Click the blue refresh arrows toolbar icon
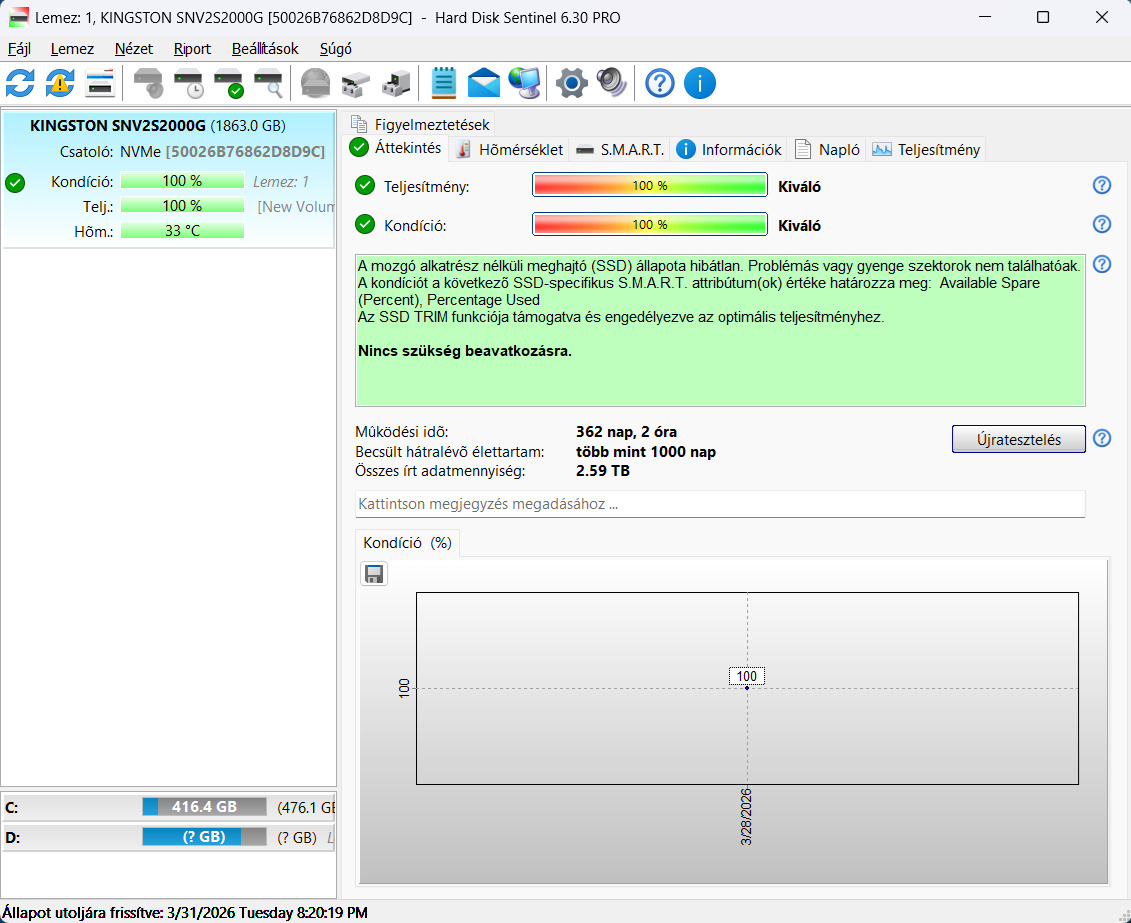The height and width of the screenshot is (923, 1131). 20,83
